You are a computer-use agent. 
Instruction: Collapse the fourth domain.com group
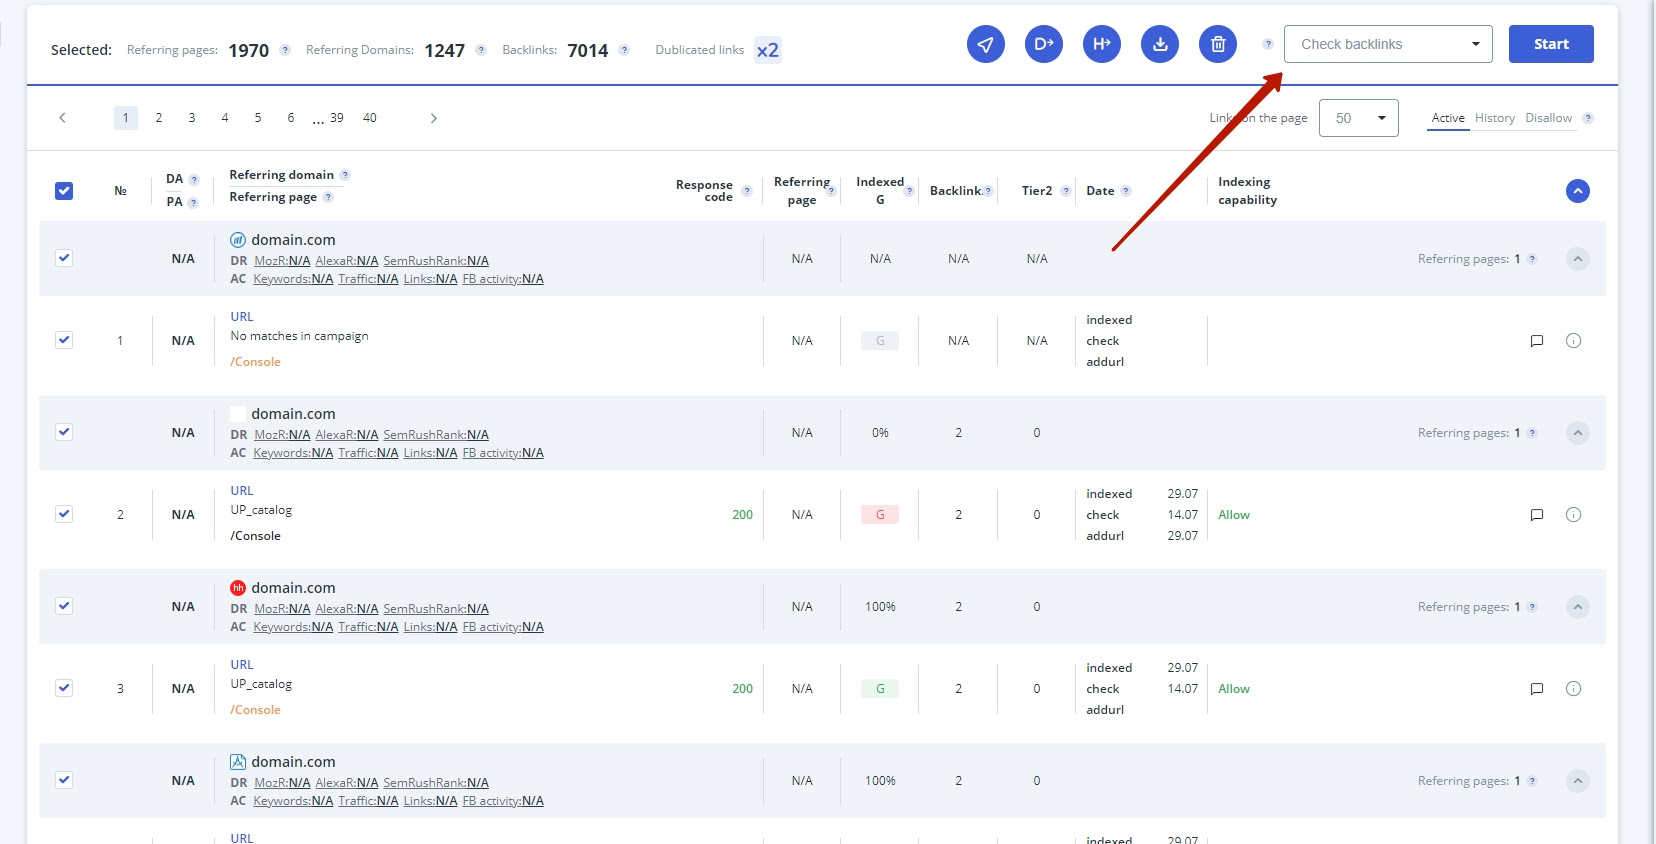point(1578,781)
